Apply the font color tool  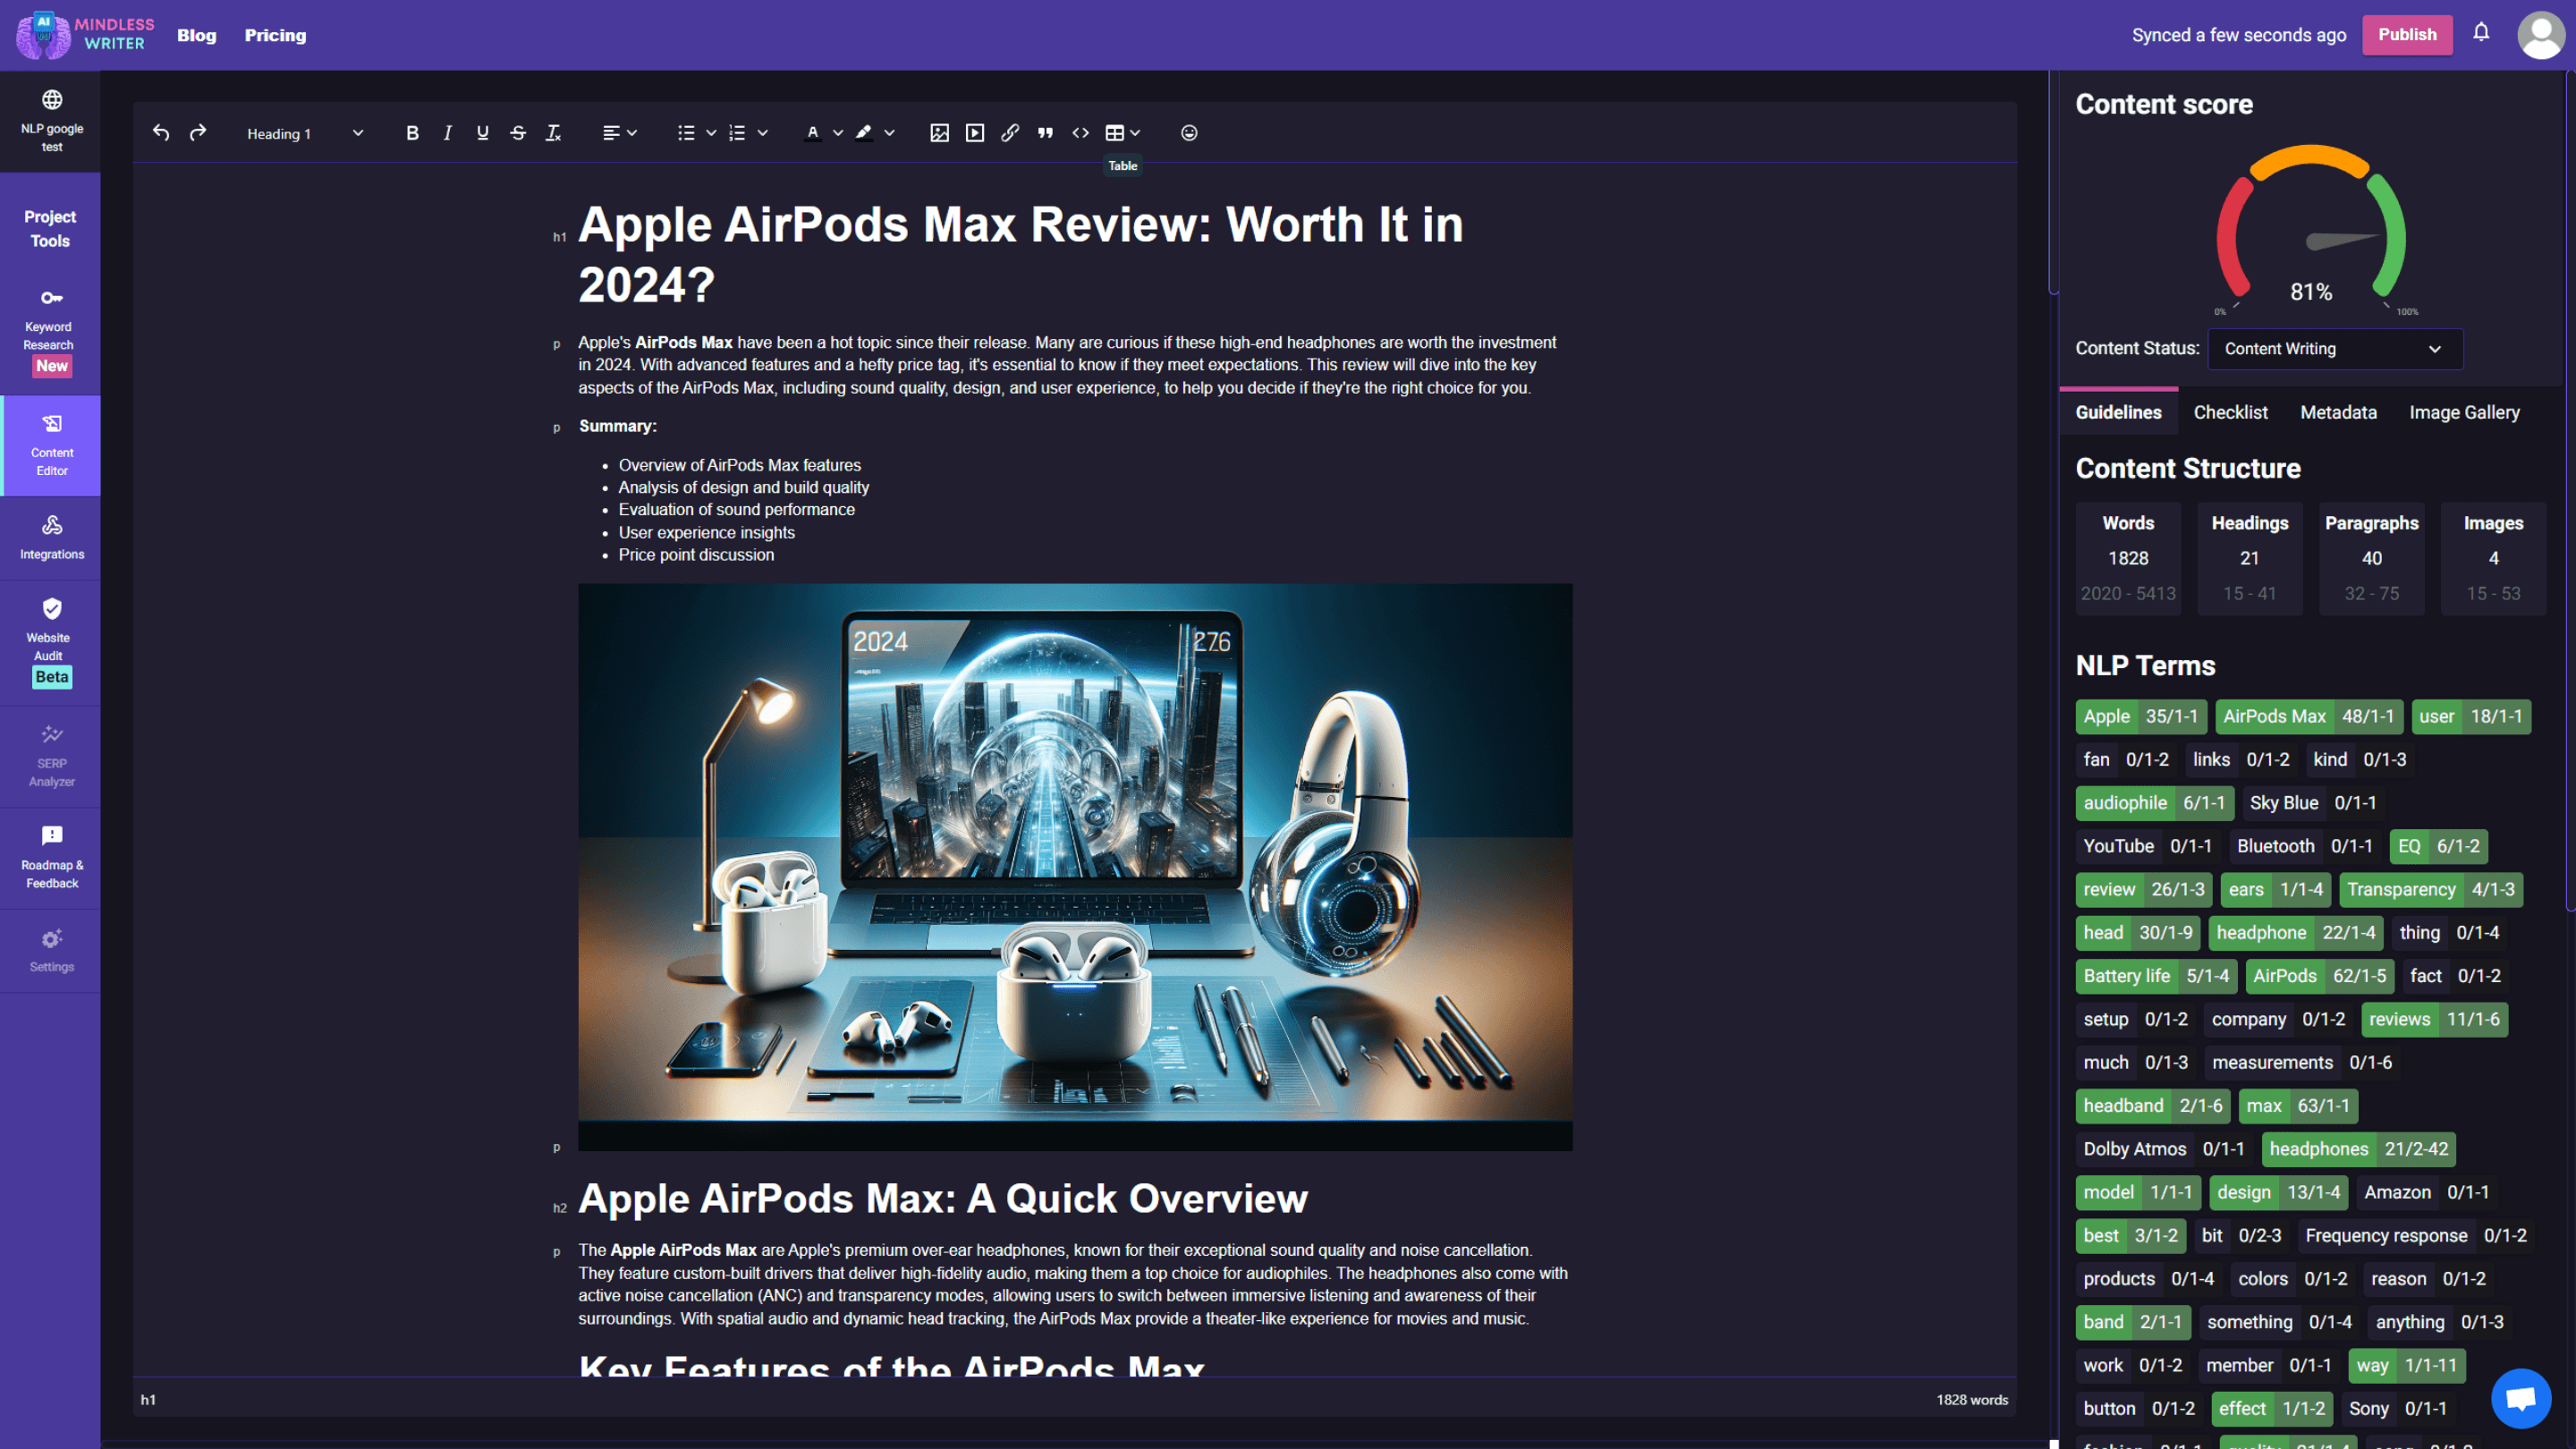813,133
